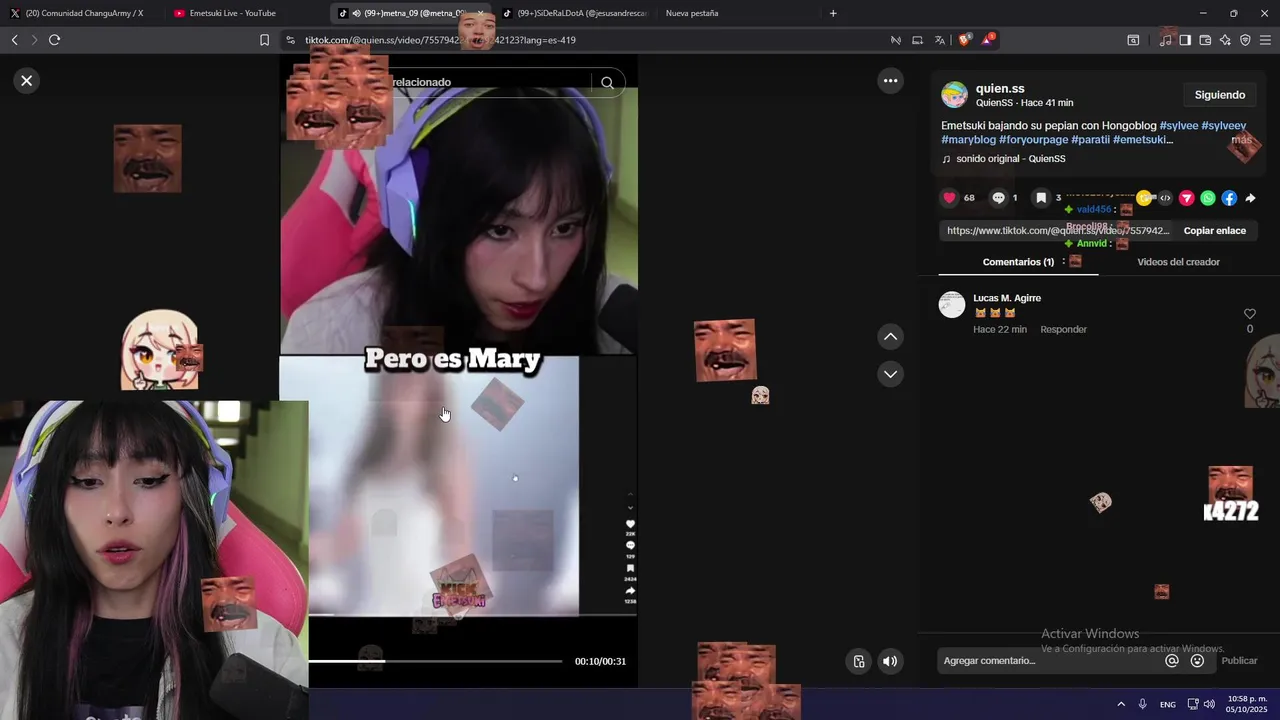Switch to JSiDeRaLDotA TikTok tab
This screenshot has width=1280, height=720.
(x=575, y=13)
